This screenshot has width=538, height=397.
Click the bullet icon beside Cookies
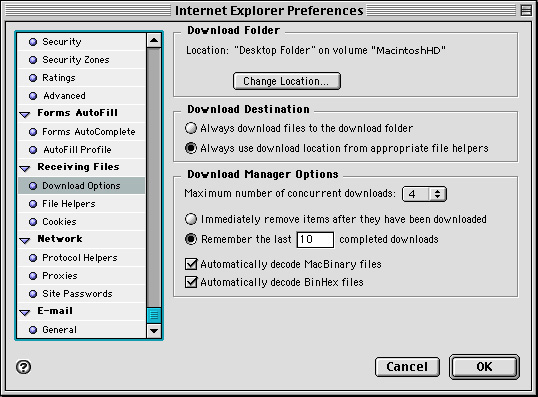tap(33, 222)
